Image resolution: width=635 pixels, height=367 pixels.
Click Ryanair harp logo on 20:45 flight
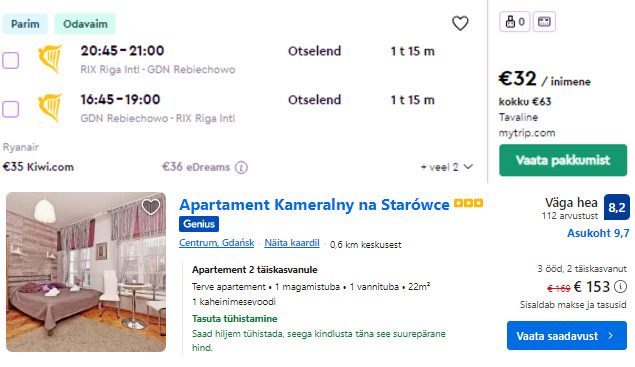[50, 59]
